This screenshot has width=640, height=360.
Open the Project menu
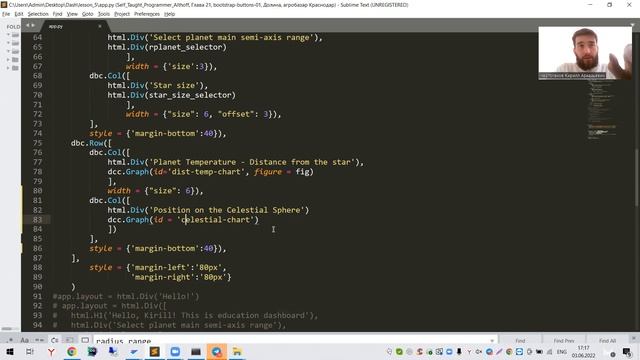pyautogui.click(x=122, y=14)
